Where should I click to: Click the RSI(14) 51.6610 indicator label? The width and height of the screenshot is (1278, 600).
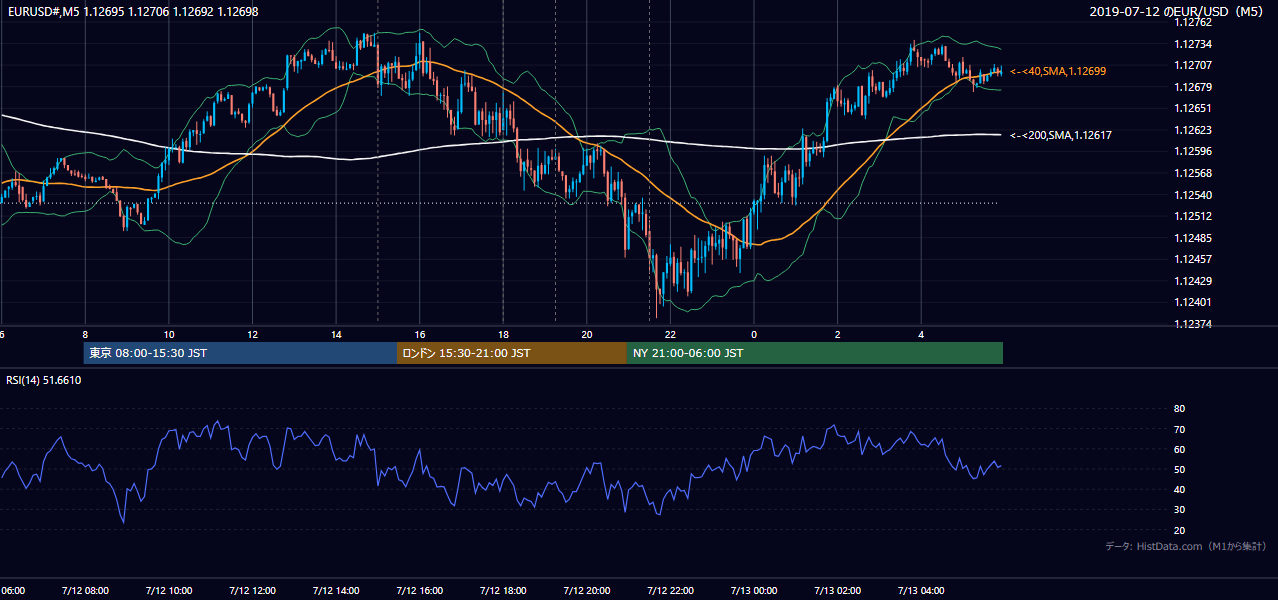(44, 381)
